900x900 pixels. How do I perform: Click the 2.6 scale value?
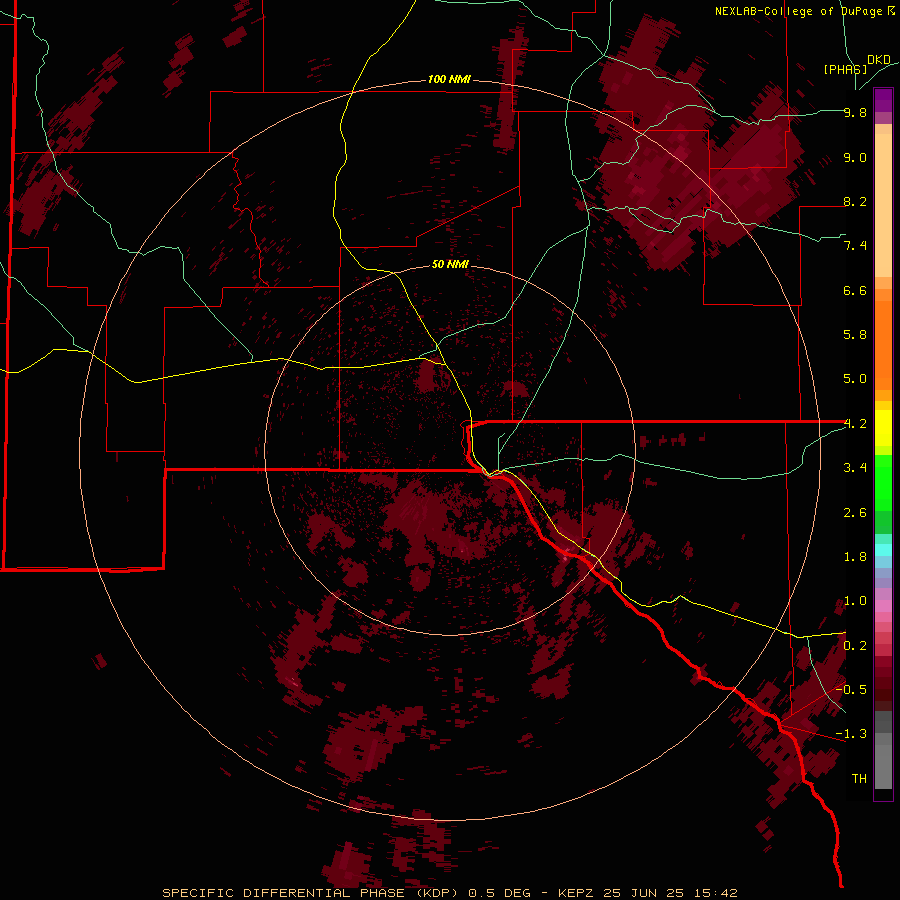[x=855, y=513]
